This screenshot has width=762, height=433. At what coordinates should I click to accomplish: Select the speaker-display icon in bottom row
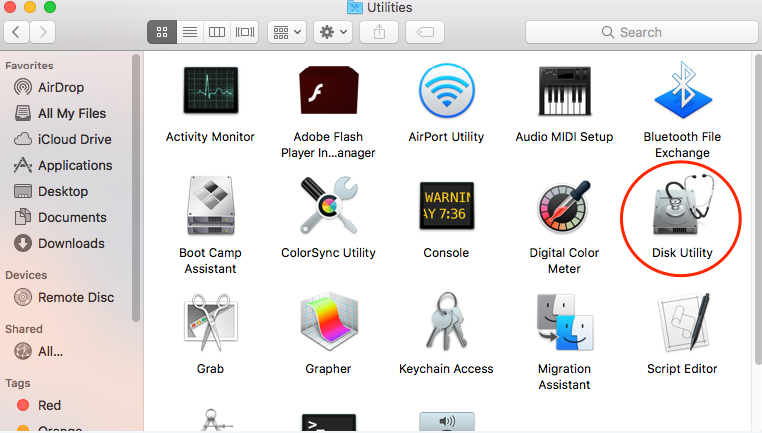[447, 422]
